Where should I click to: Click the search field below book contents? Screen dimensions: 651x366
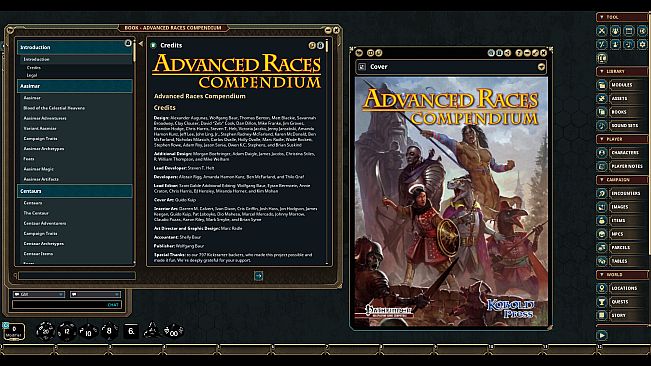(77, 276)
